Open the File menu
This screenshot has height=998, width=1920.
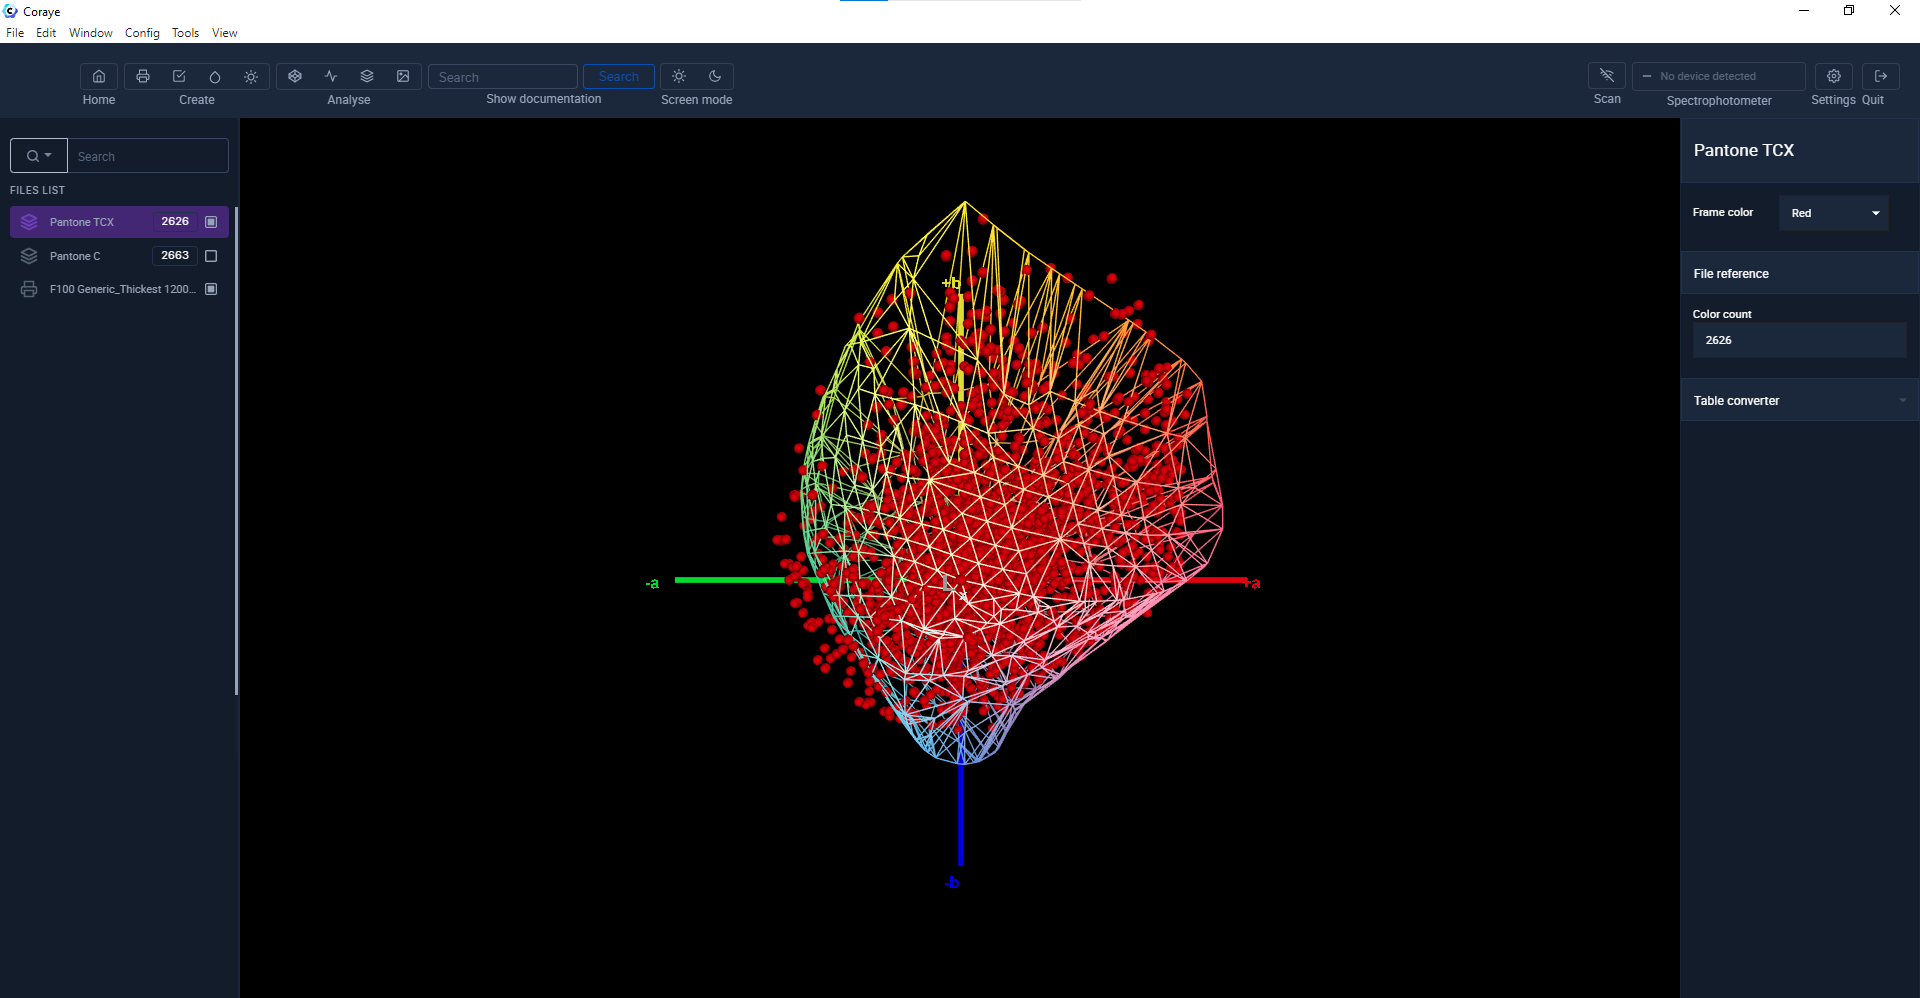coord(15,33)
